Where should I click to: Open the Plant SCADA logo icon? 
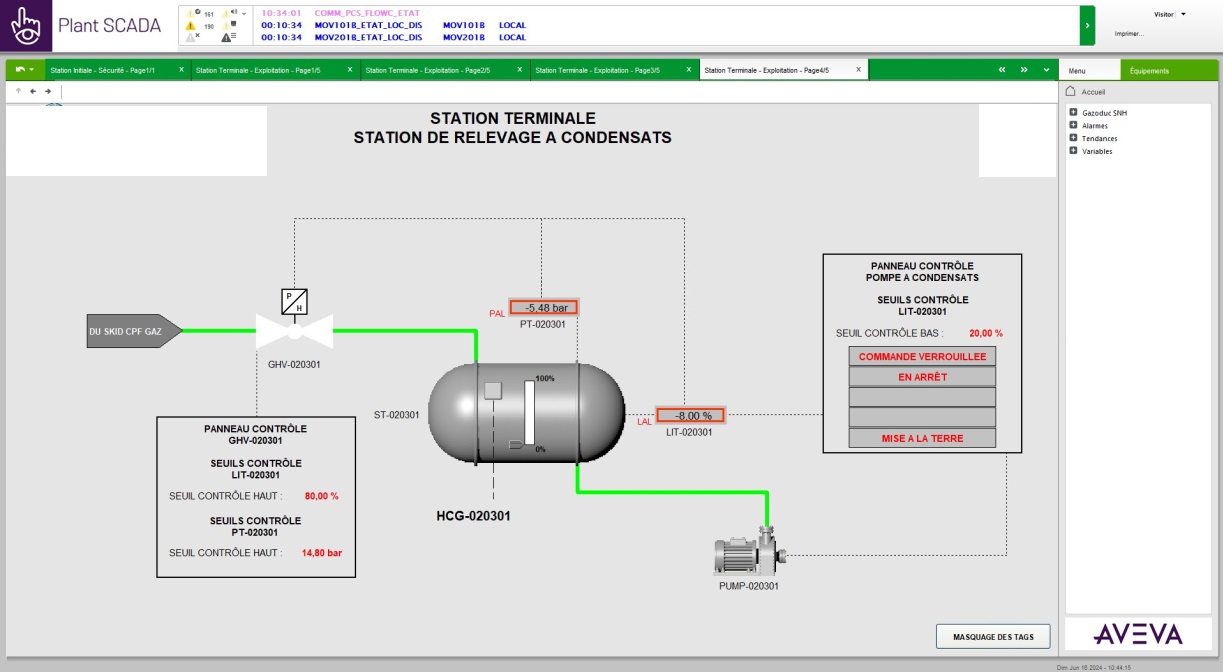[26, 25]
